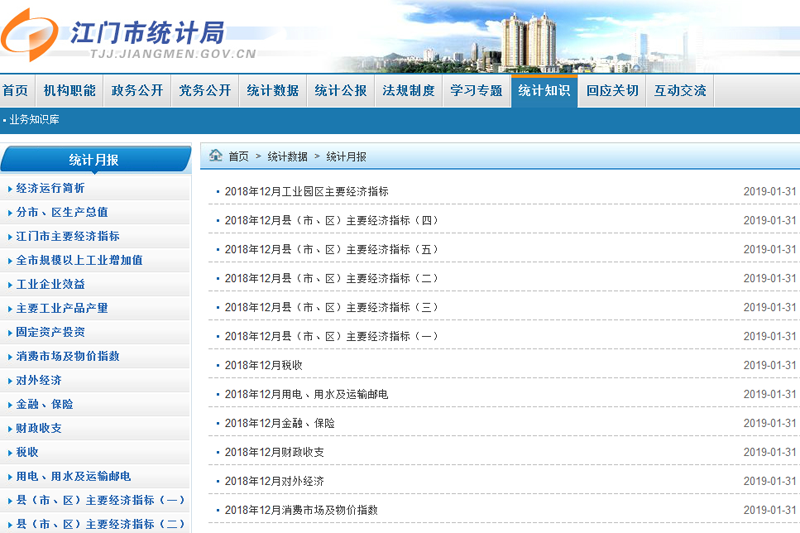Open 税收 in the sidebar
The width and height of the screenshot is (800, 533).
click(x=27, y=452)
